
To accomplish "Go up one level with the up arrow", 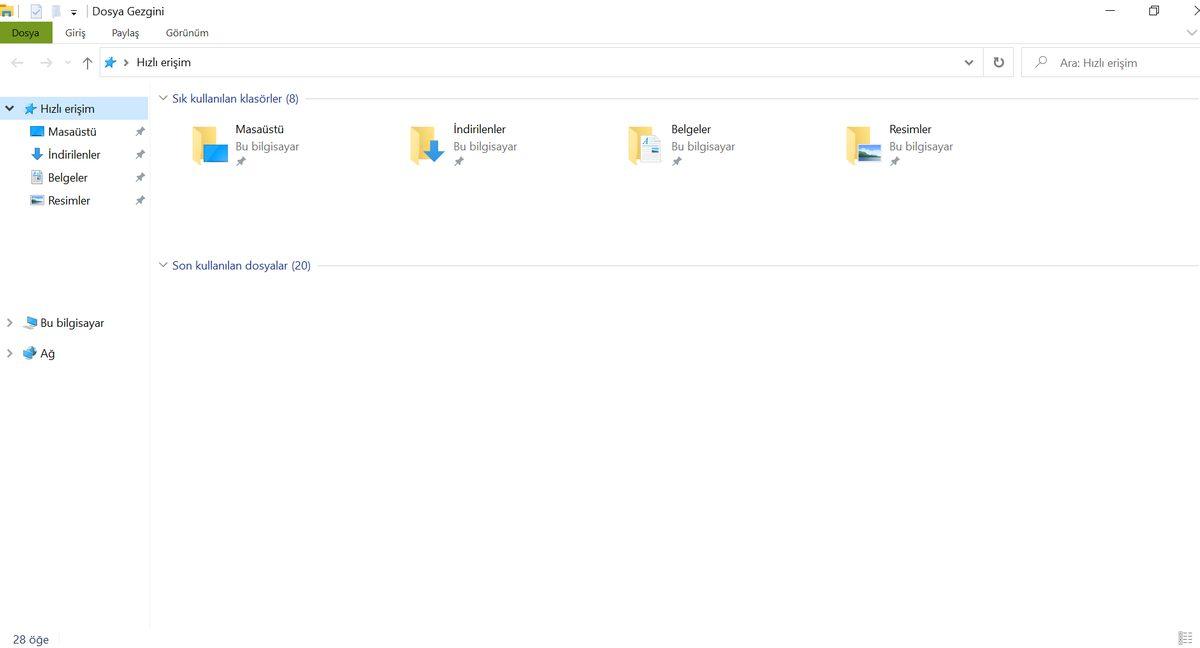I will click(x=87, y=63).
